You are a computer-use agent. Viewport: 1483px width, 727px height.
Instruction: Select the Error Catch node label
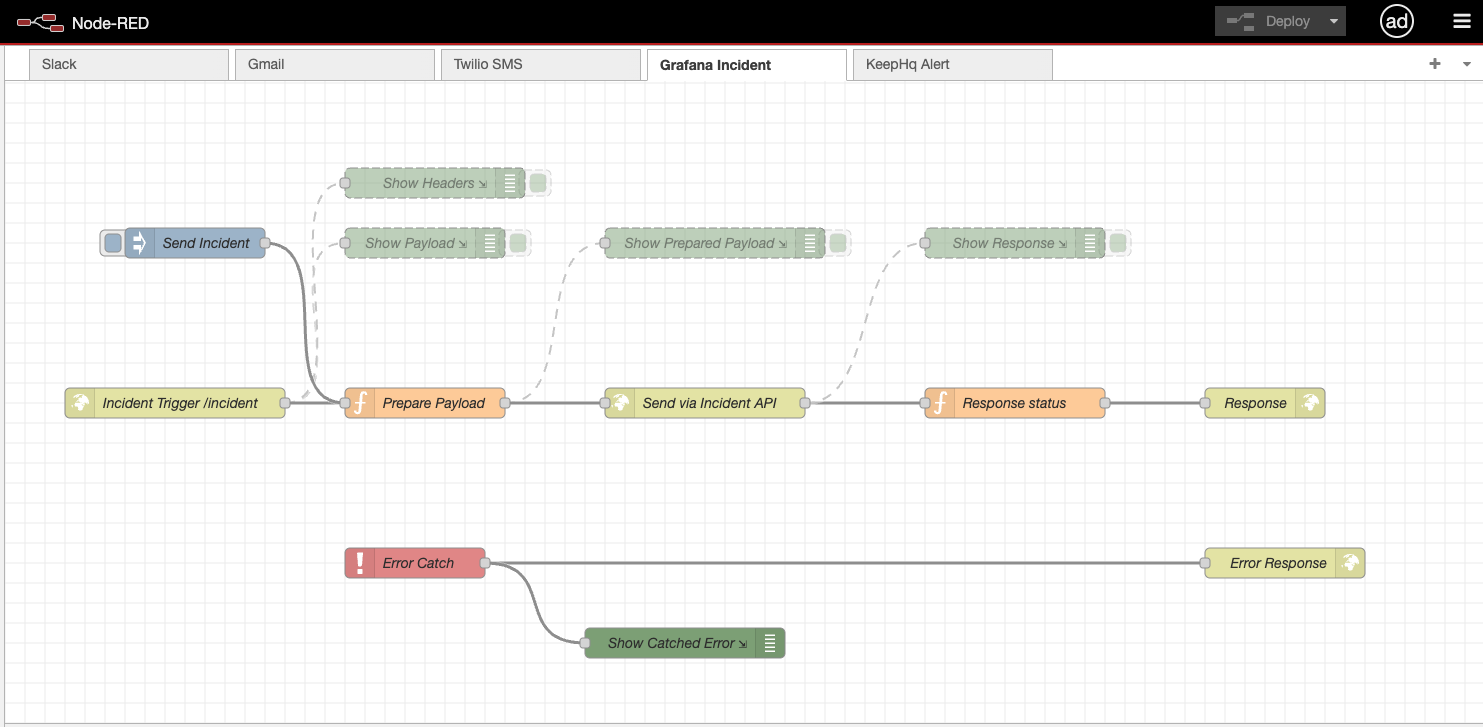point(418,563)
